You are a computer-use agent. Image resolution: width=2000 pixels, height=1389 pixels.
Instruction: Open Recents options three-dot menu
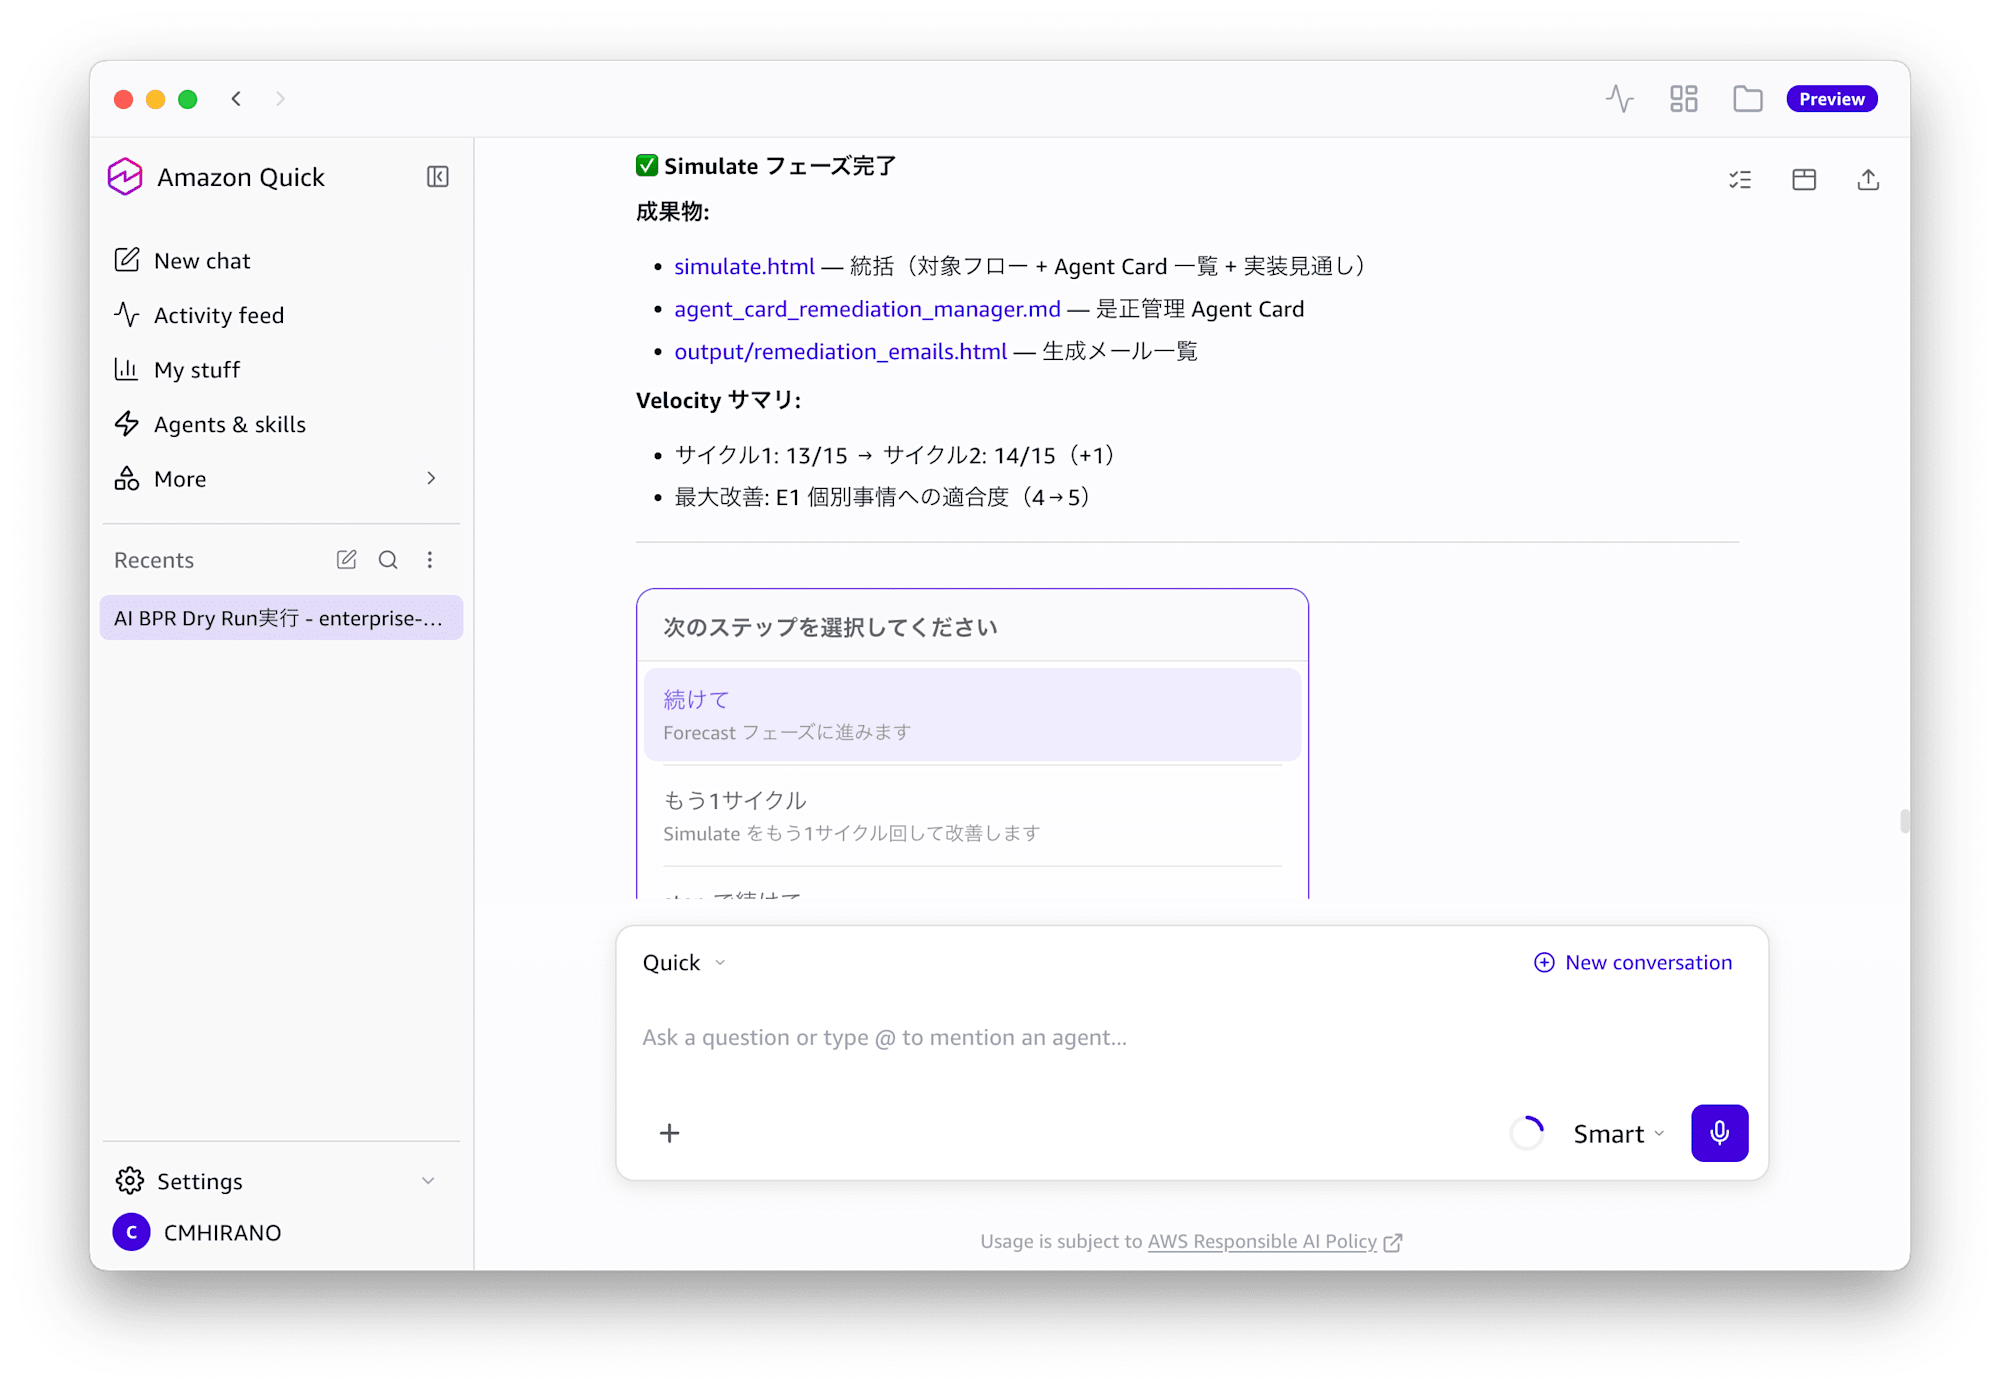pos(430,560)
